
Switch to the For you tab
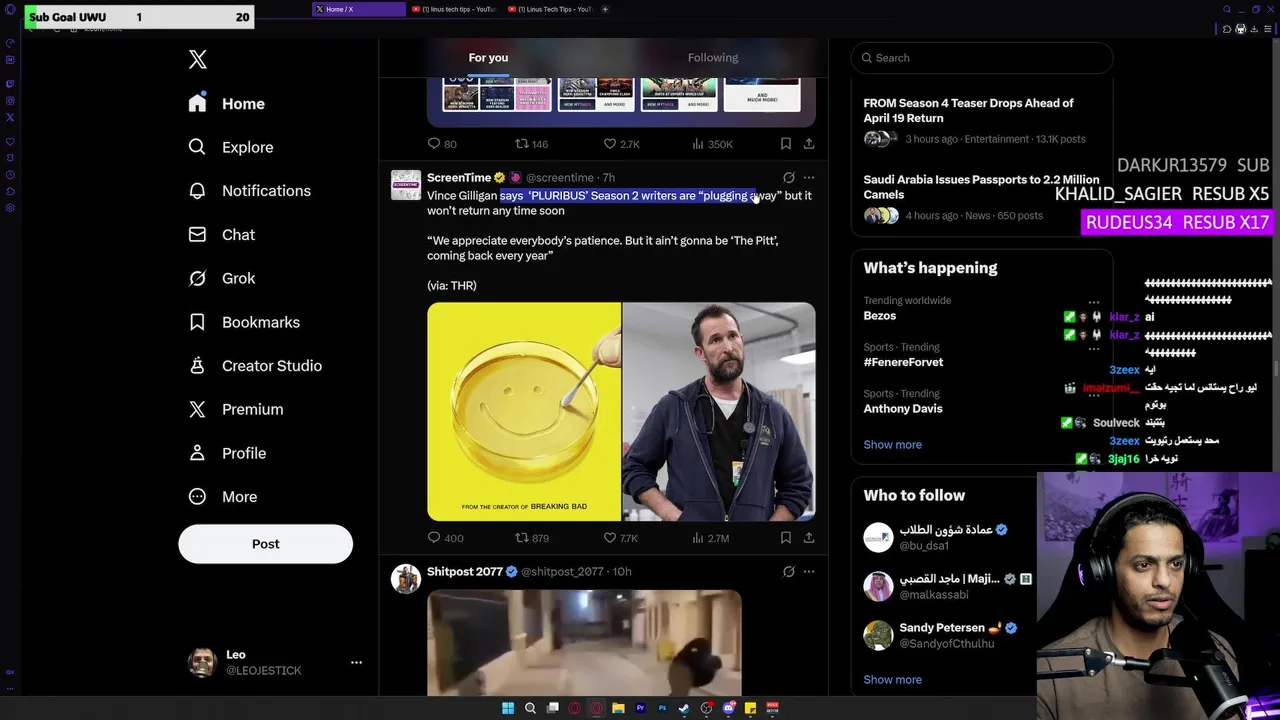point(488,58)
